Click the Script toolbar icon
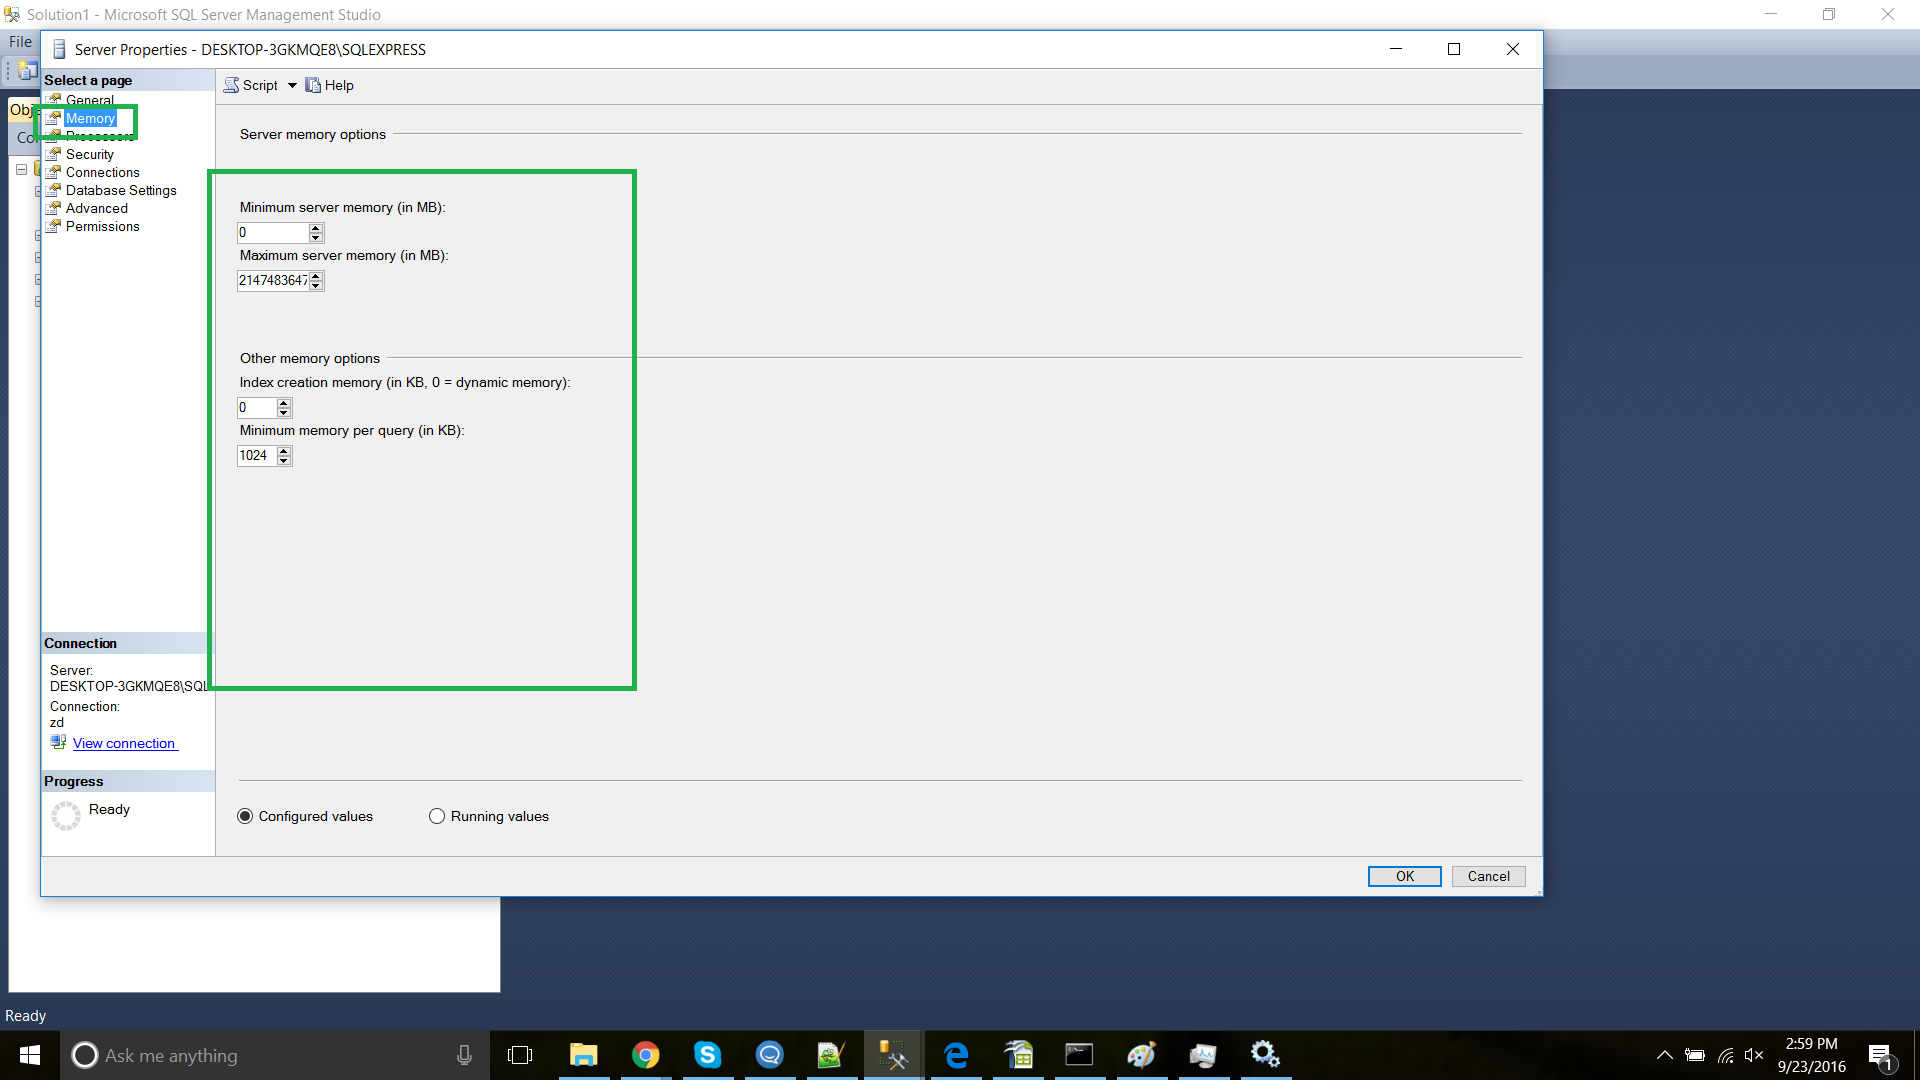This screenshot has width=1920, height=1080. tap(232, 85)
